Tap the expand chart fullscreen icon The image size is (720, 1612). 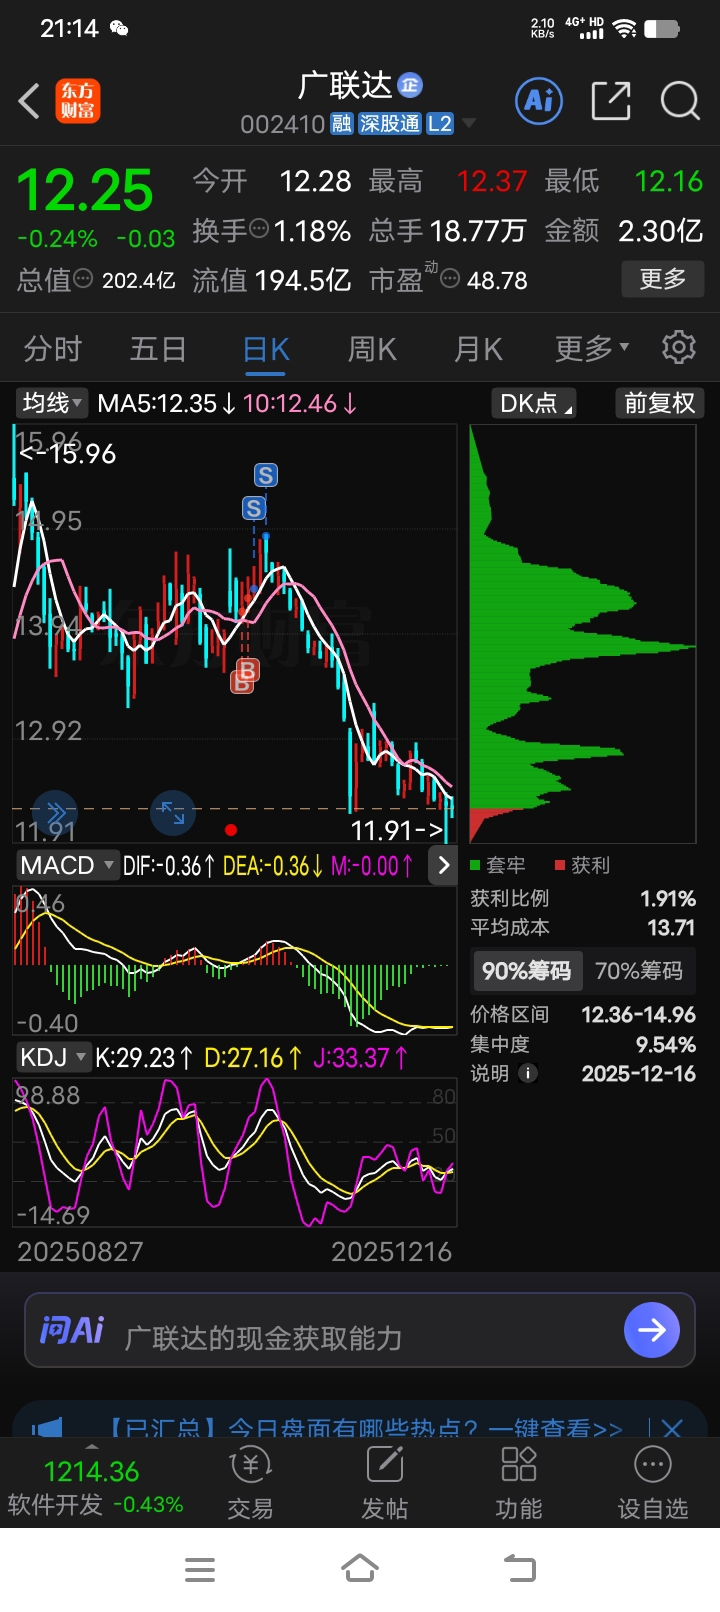(x=172, y=812)
